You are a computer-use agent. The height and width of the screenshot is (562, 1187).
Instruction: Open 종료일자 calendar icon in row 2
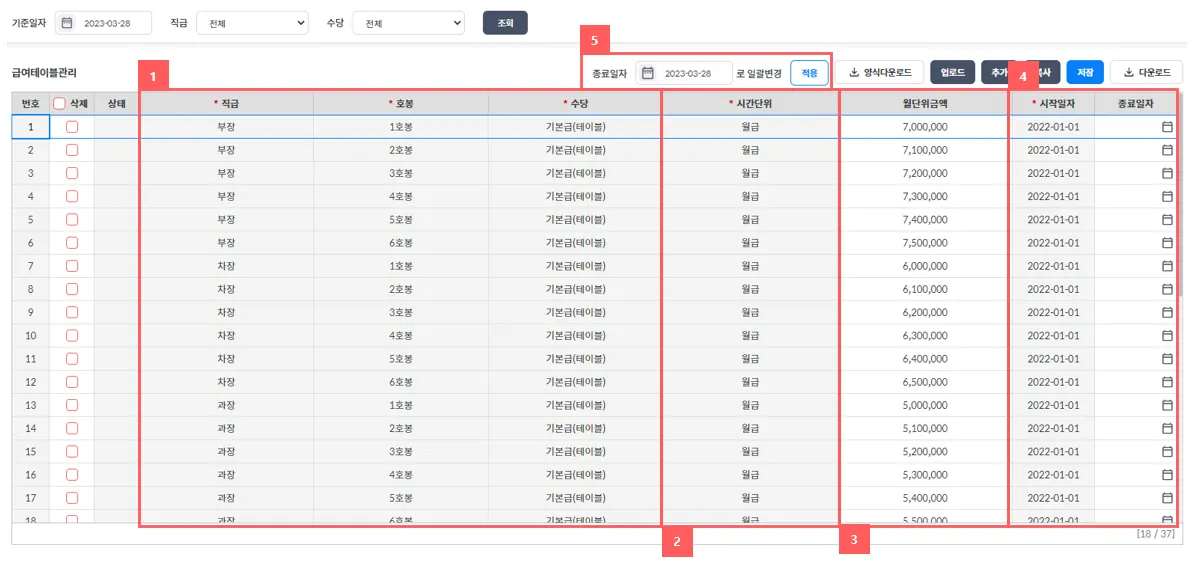click(1167, 151)
